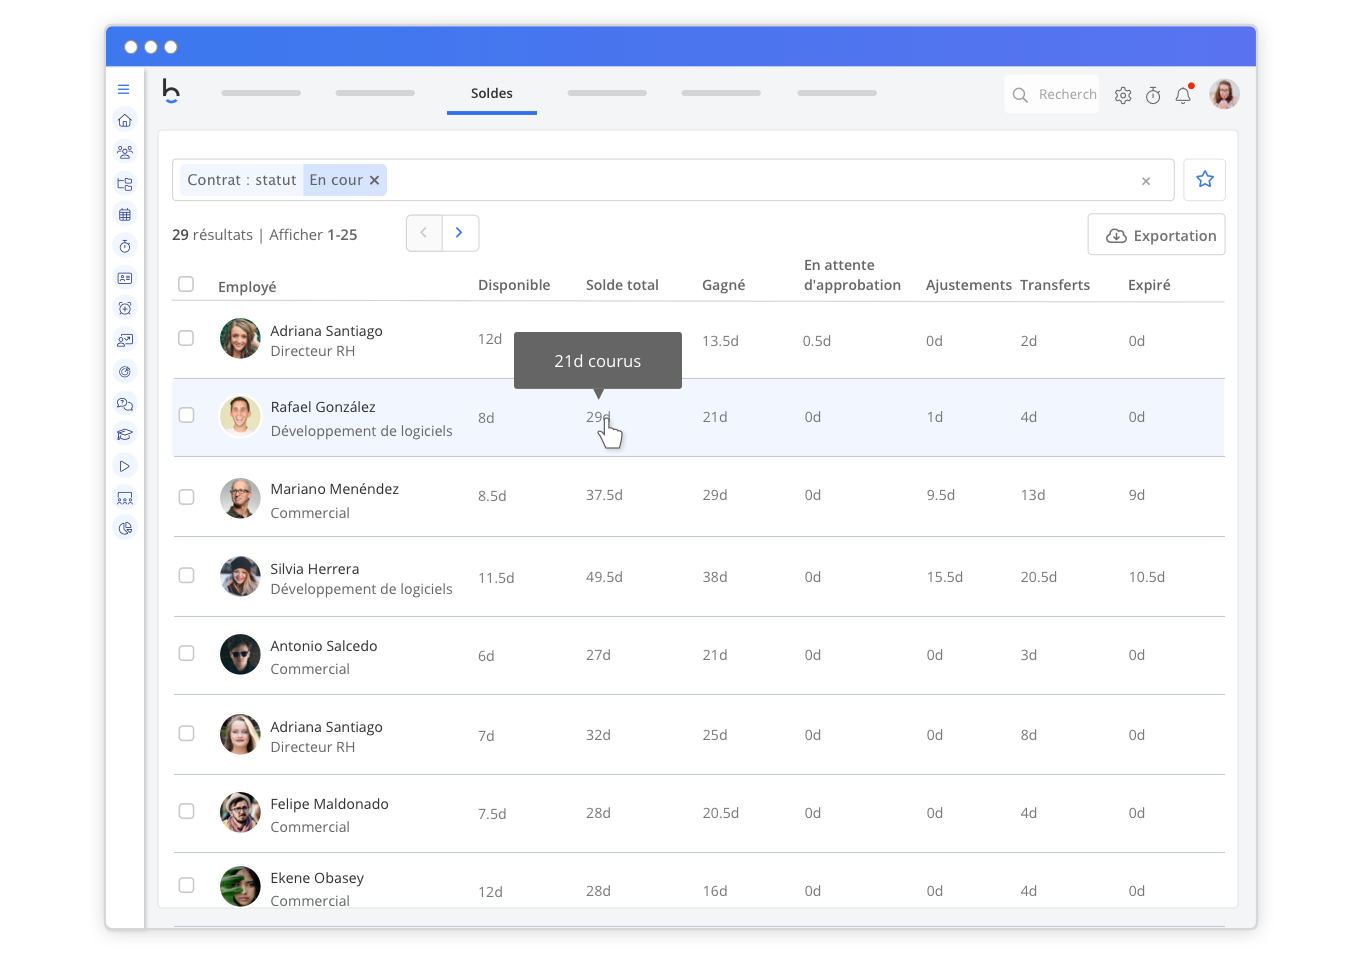Check the checkbox next to Rafael González
The image size is (1360, 958).
[186, 417]
